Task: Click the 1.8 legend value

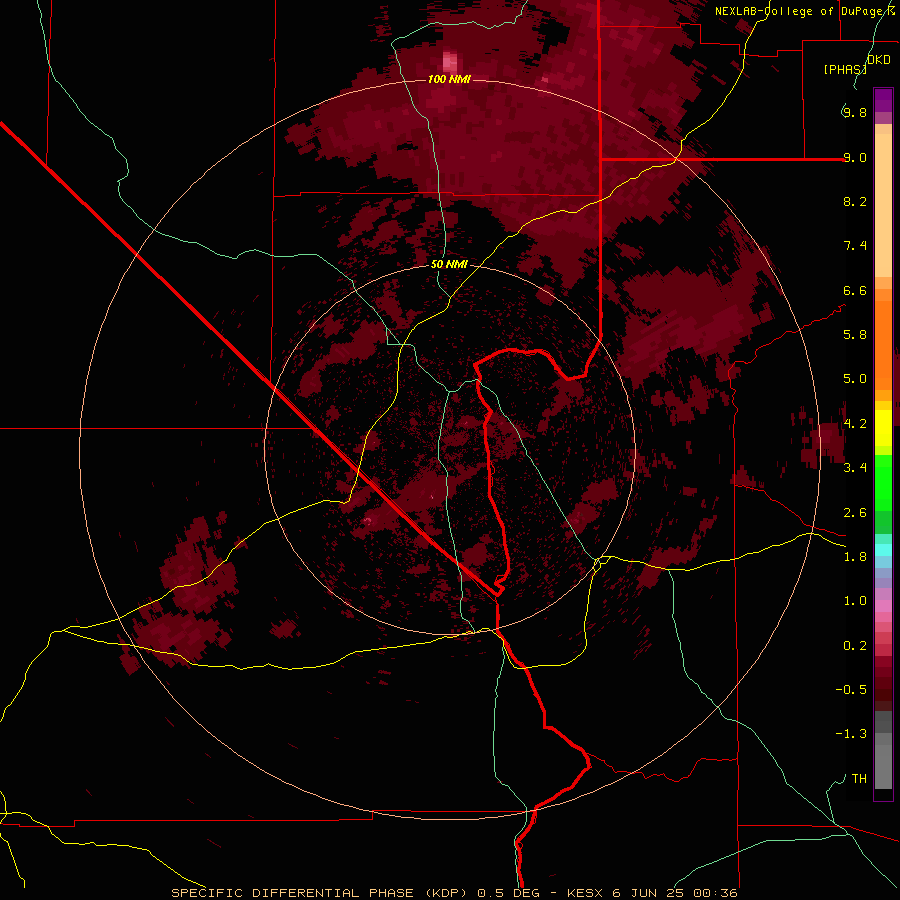Action: pos(855,557)
